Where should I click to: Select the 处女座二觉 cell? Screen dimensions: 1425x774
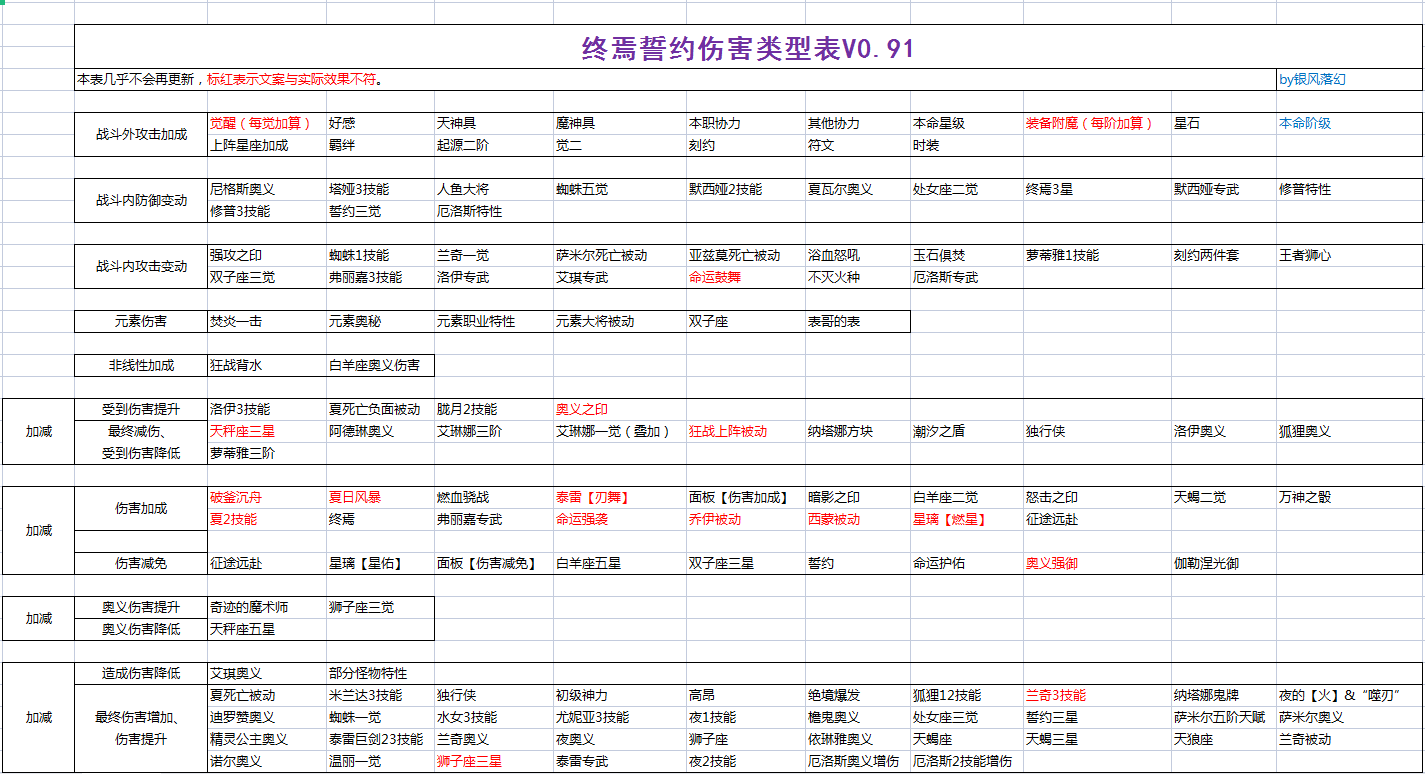tap(966, 189)
